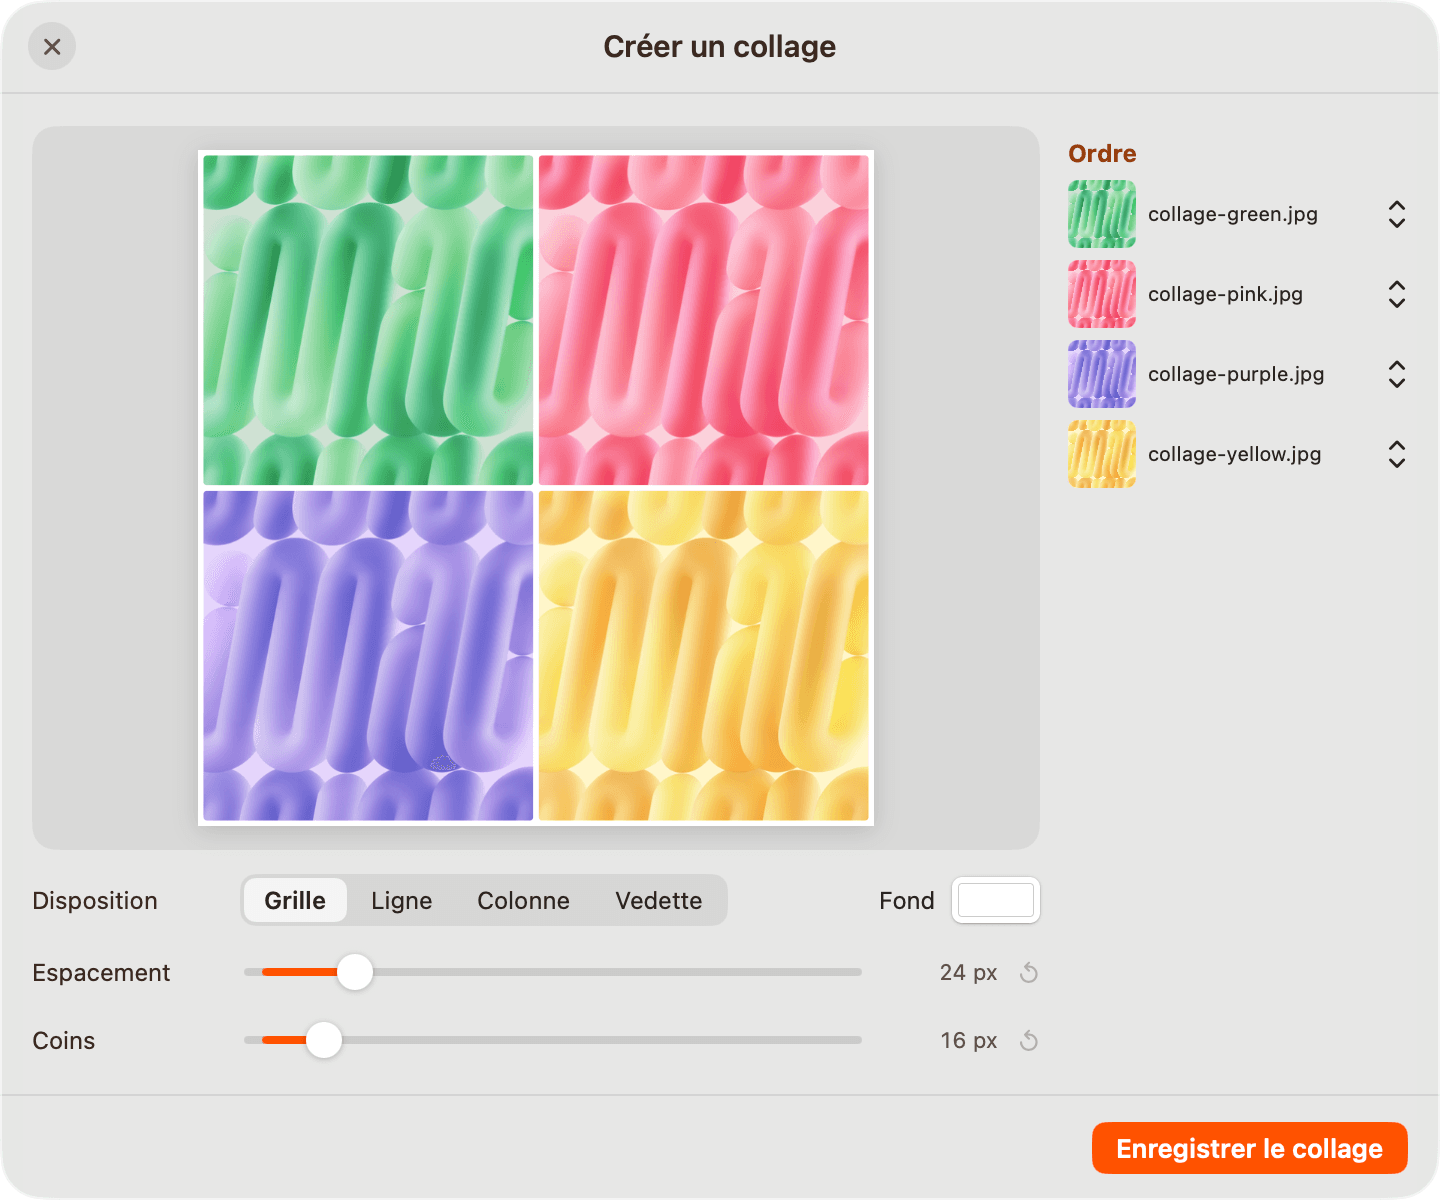Click the Espacement slider handle
Viewport: 1440px width, 1200px height.
pos(355,972)
